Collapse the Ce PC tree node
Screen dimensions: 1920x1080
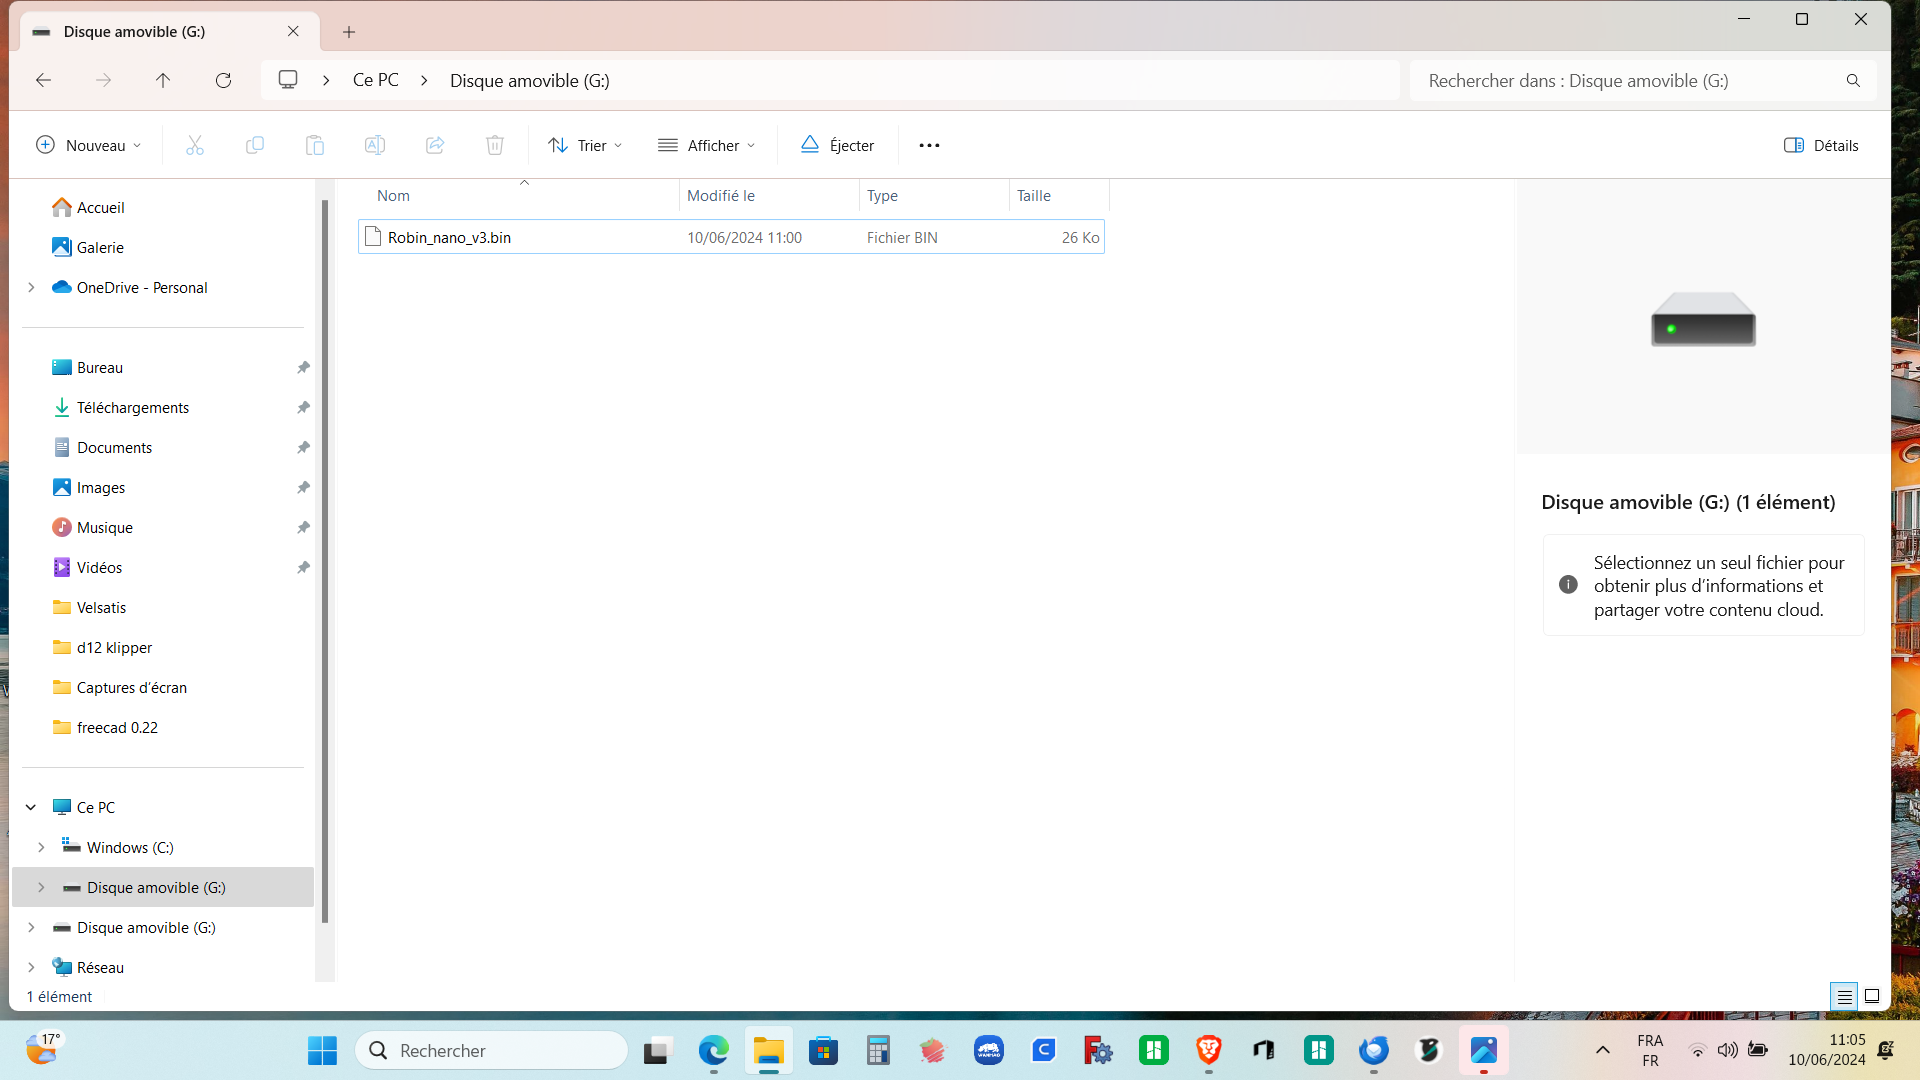pos(31,807)
